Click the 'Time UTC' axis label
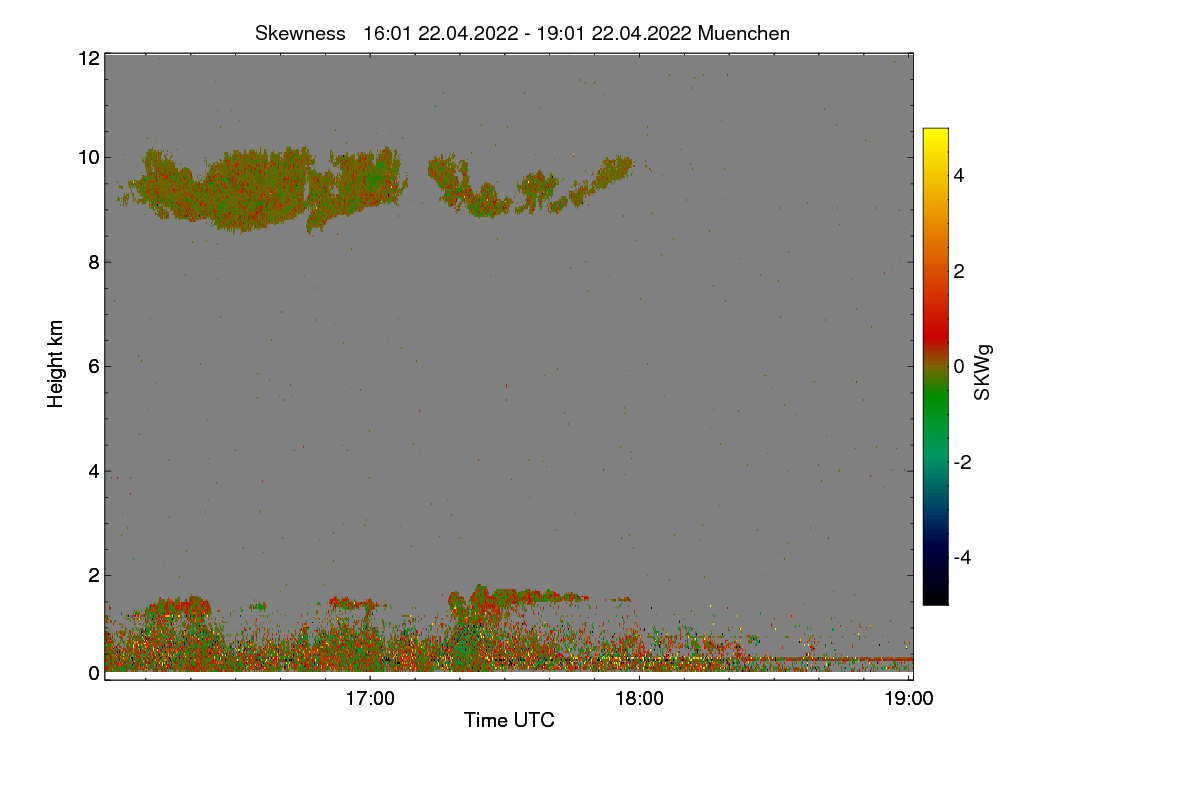This screenshot has width=1200, height=800. (509, 720)
